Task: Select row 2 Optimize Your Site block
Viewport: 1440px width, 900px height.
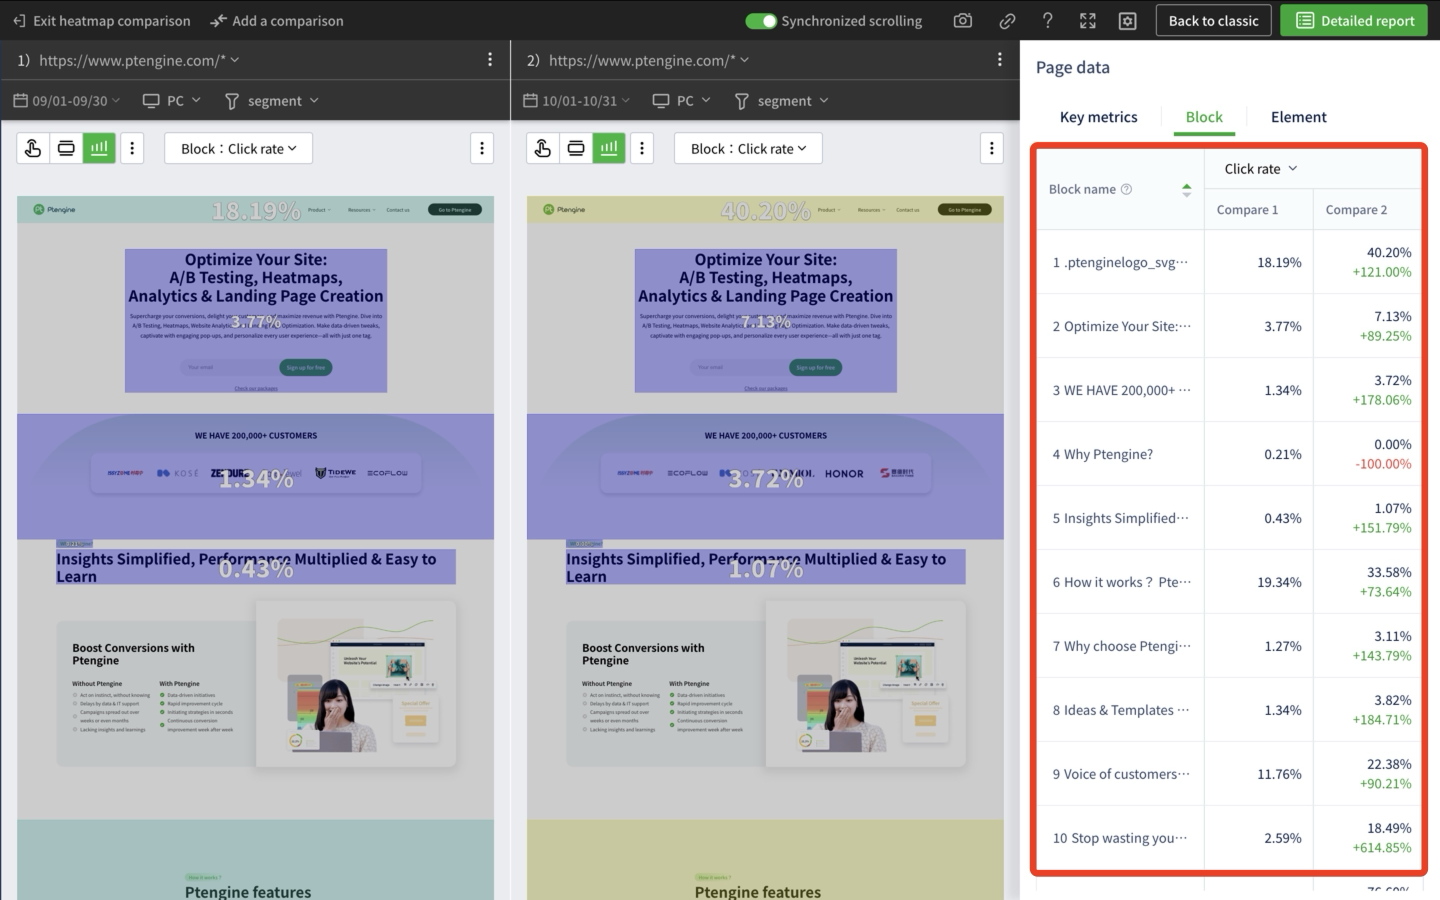Action: coord(1228,326)
